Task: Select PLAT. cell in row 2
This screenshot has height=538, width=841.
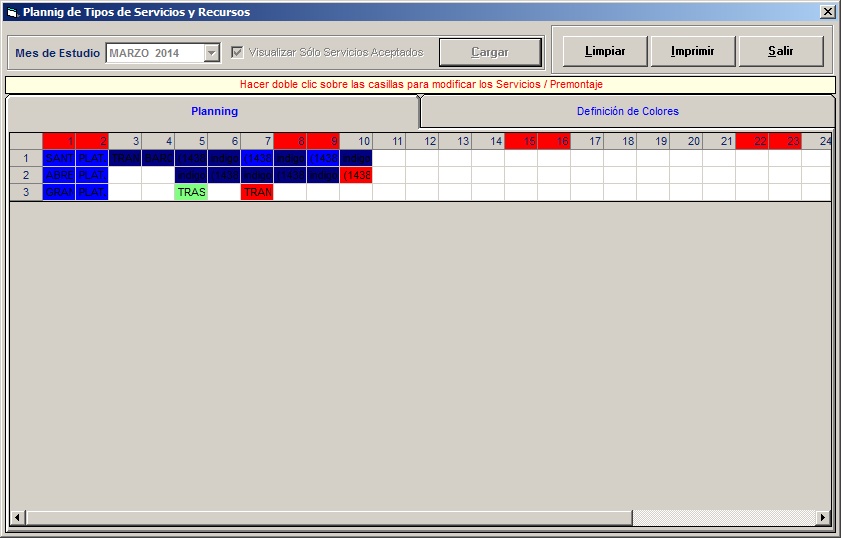Action: click(92, 175)
